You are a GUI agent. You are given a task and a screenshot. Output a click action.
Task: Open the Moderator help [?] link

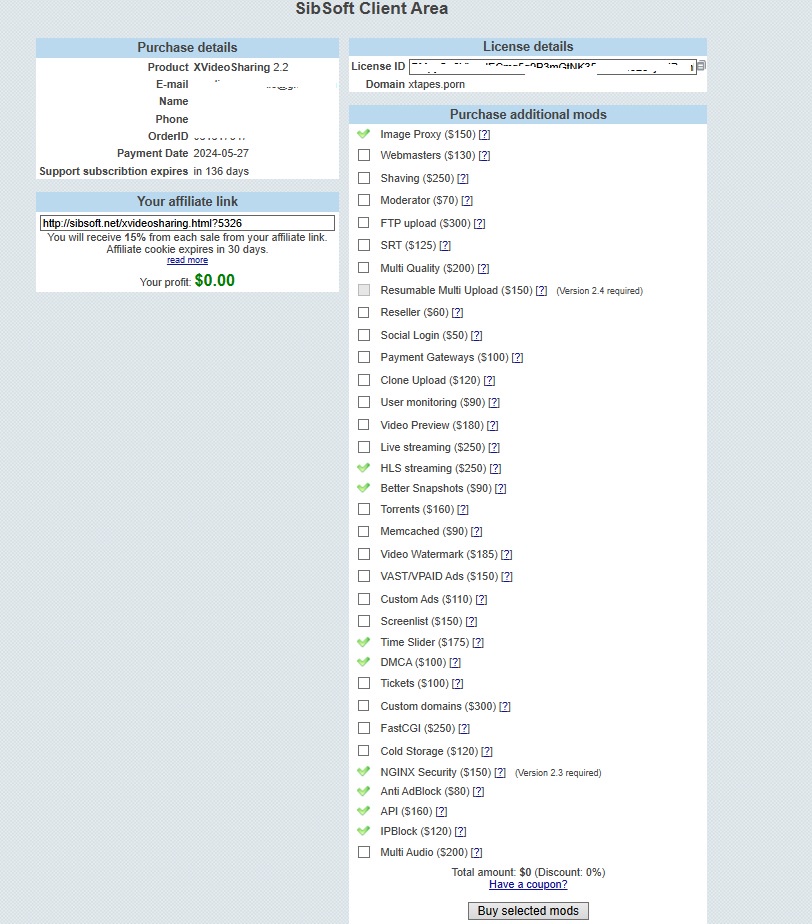(x=467, y=201)
